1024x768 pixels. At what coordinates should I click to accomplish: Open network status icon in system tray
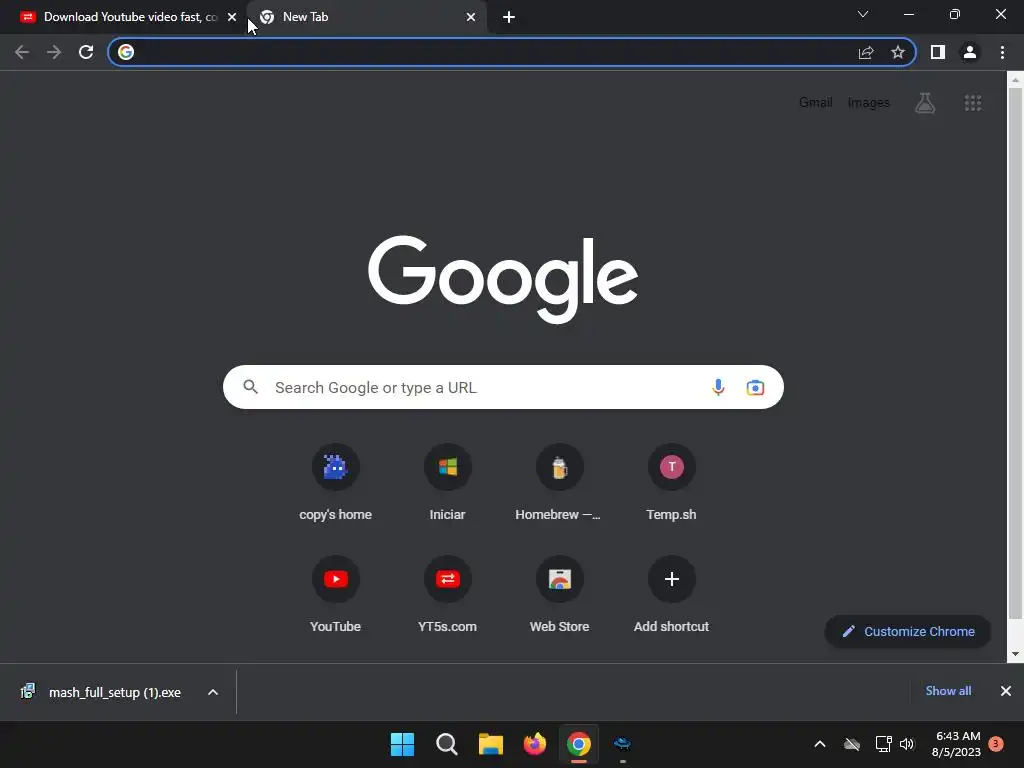[x=883, y=744]
